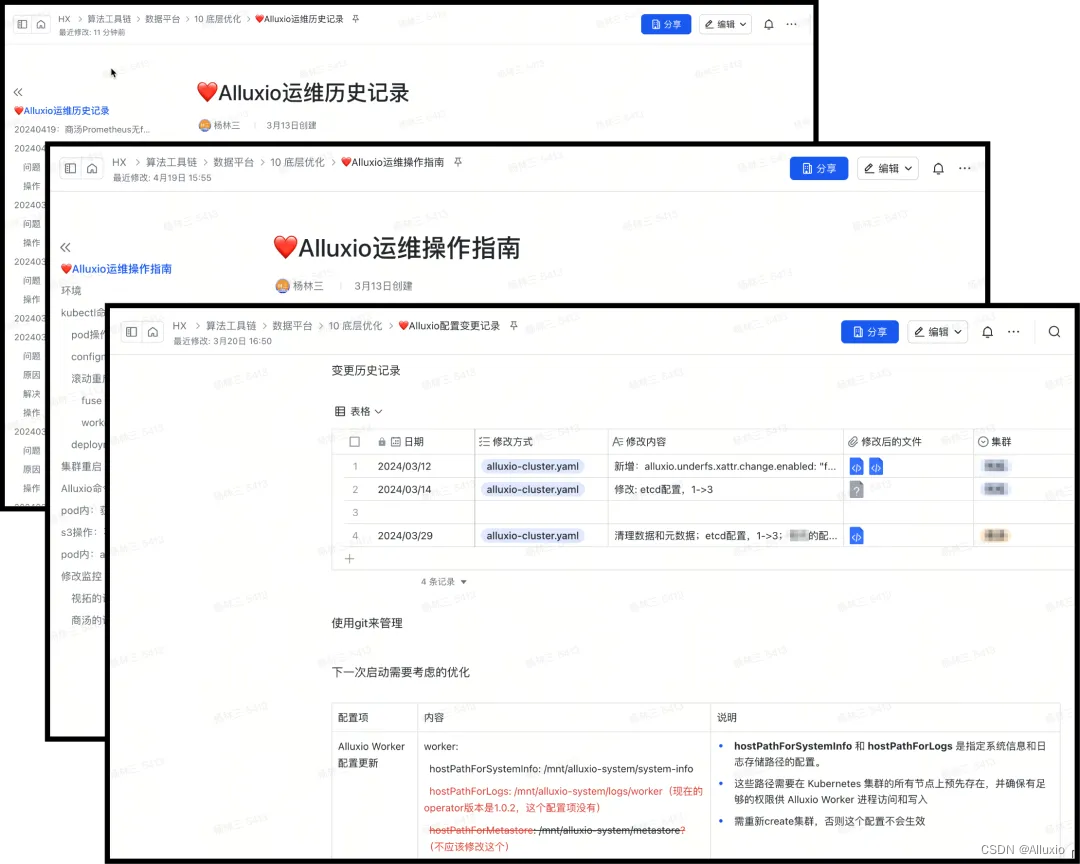
Task: Click the search icon in the front window
Action: point(1054,332)
